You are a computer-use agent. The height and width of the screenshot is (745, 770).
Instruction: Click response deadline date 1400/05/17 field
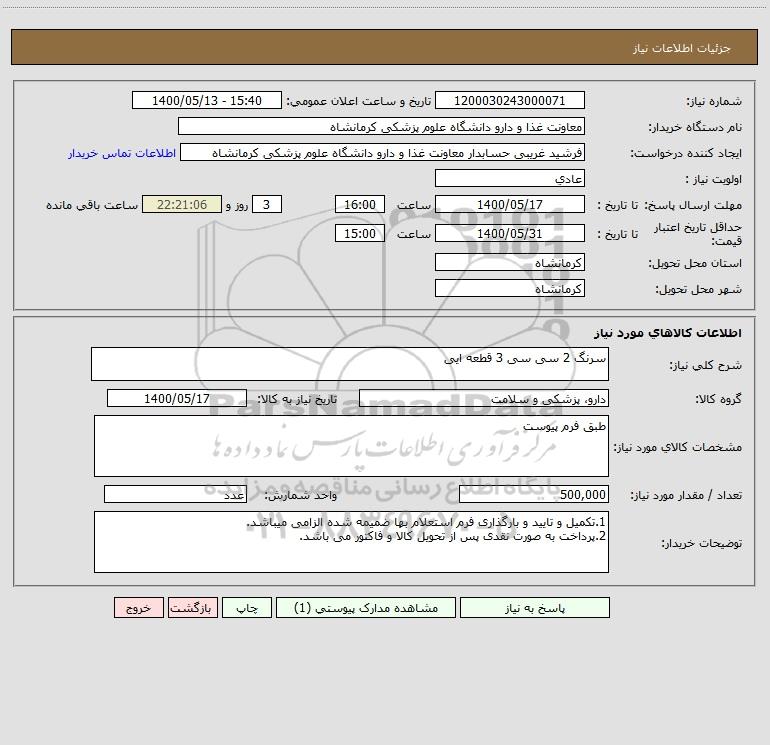click(510, 204)
